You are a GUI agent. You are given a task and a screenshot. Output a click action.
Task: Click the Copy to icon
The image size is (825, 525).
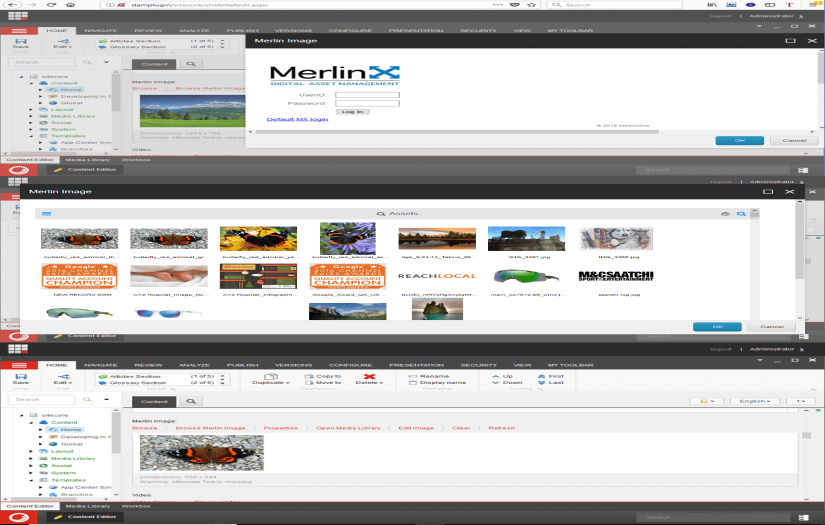[309, 377]
